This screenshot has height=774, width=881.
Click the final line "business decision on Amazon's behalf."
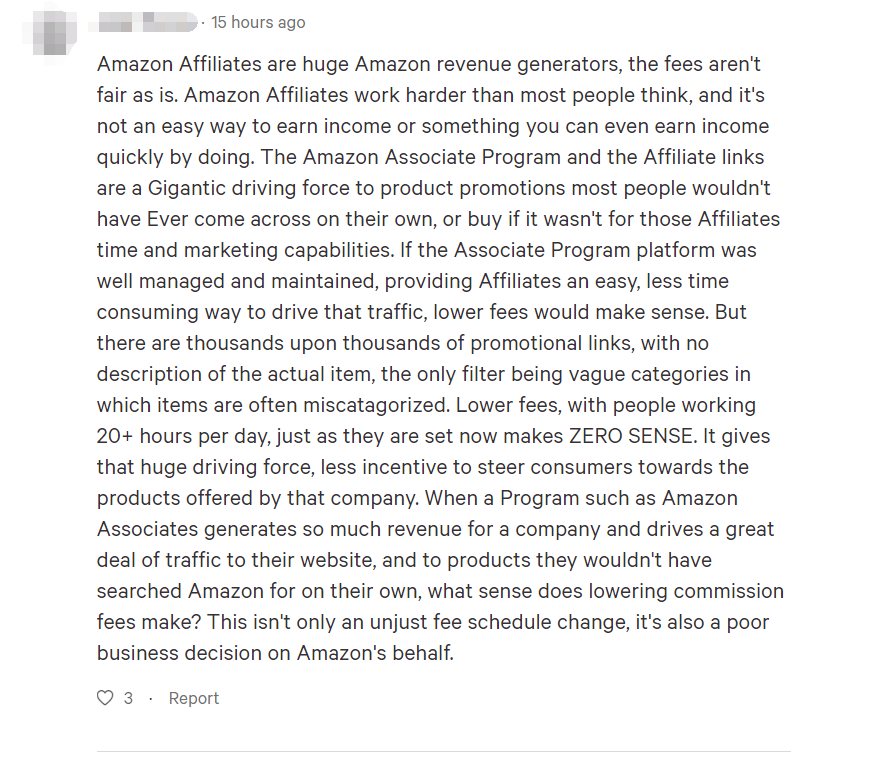point(275,653)
